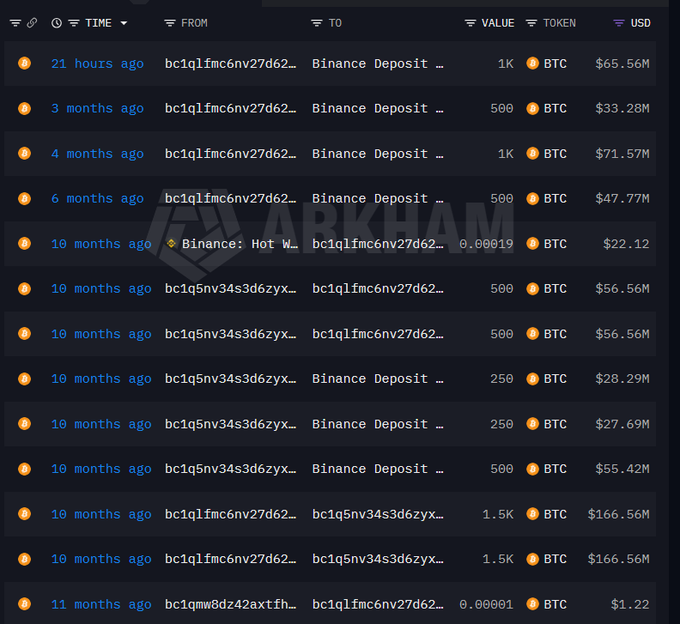
Task: Click the $27.69M USD amount
Action: click(x=622, y=424)
